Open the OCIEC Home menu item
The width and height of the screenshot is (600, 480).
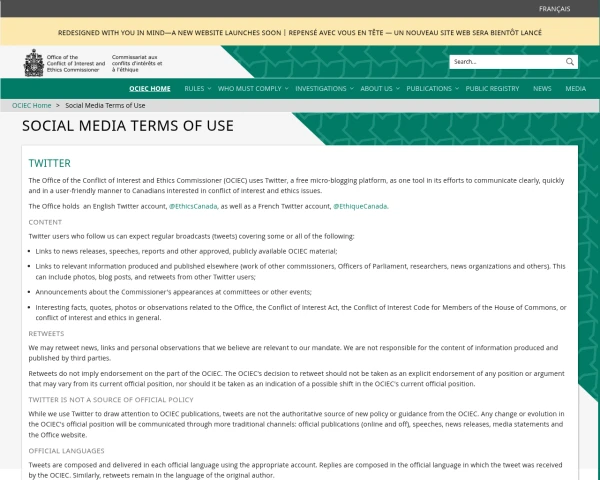150,88
